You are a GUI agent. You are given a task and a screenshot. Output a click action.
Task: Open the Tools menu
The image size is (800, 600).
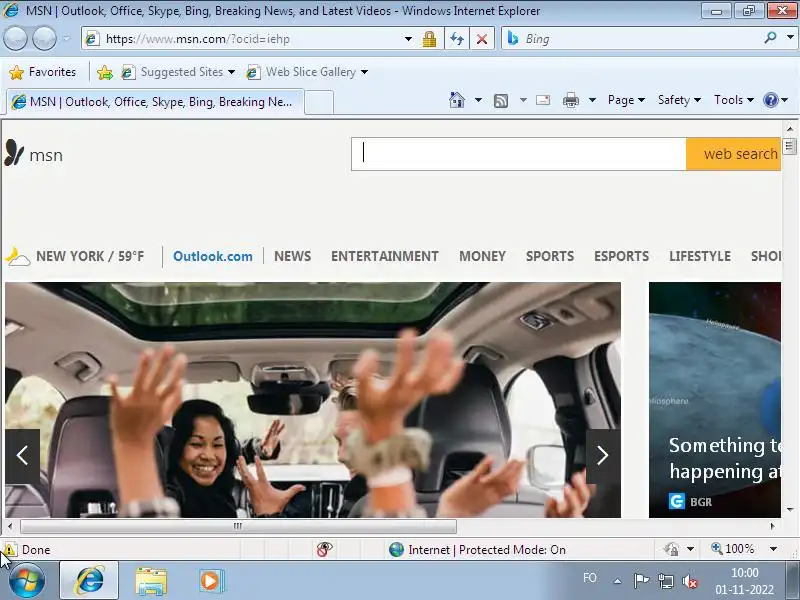(734, 100)
